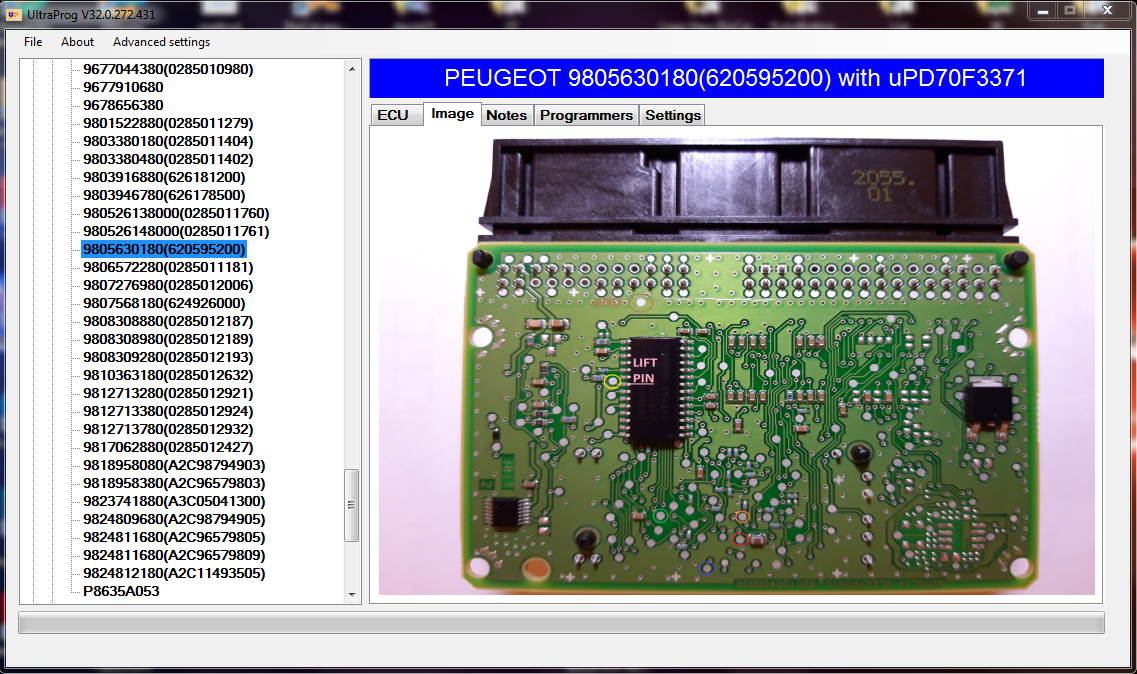The height and width of the screenshot is (674, 1137).
Task: Select tree item 9808309280(0285012193)
Action: [x=168, y=357]
